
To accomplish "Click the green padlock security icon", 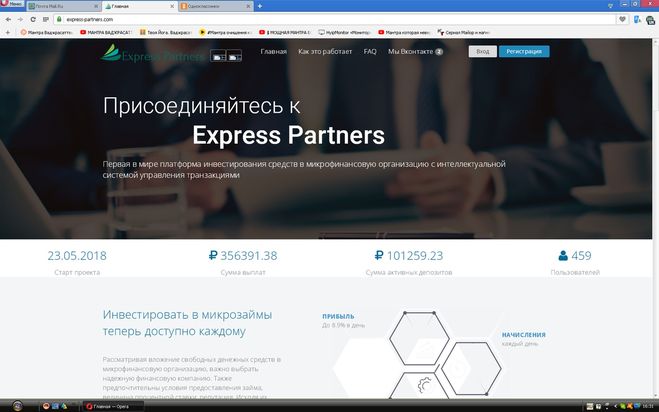I will point(59,19).
